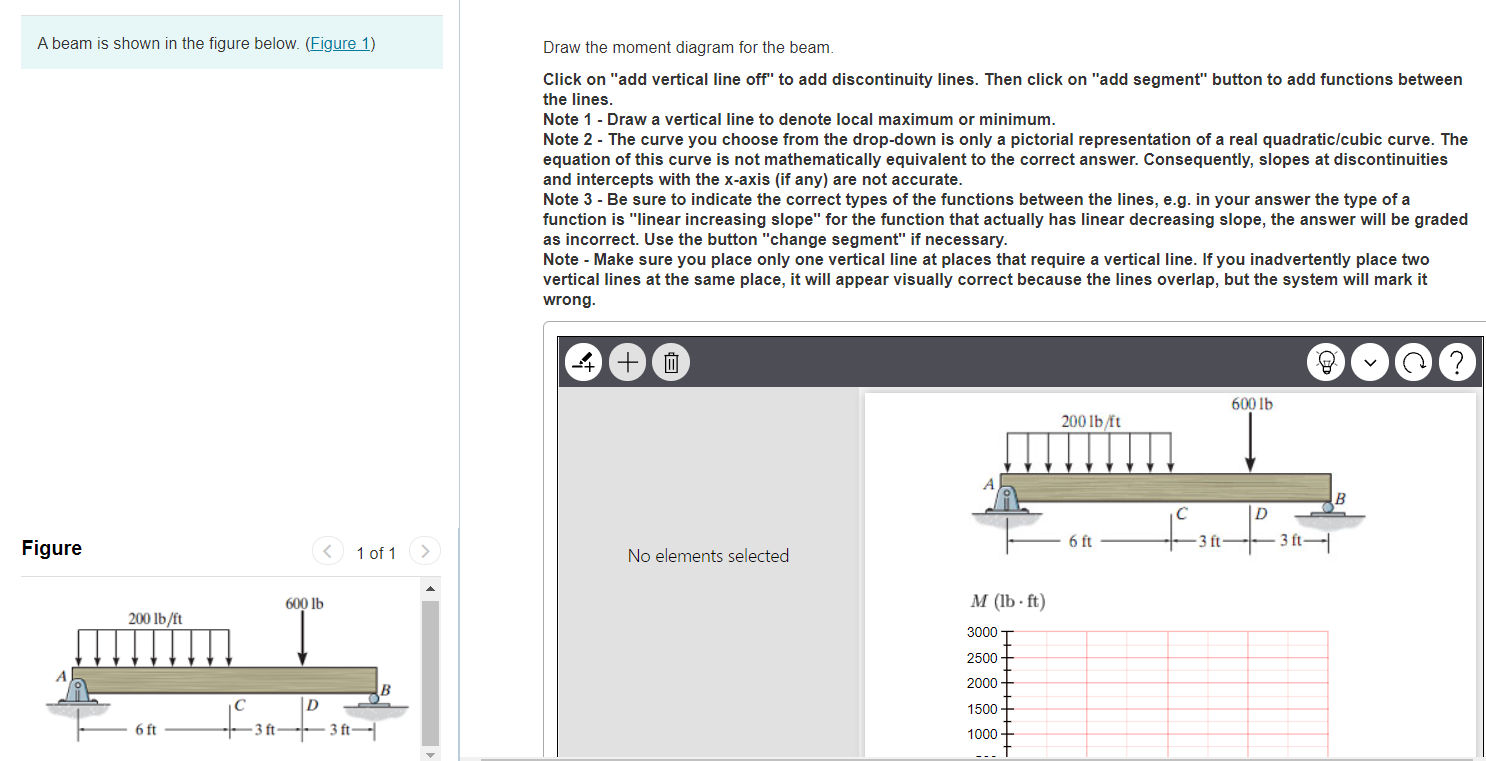Go to next figure arrow
The height and width of the screenshot is (761, 1486).
point(425,551)
